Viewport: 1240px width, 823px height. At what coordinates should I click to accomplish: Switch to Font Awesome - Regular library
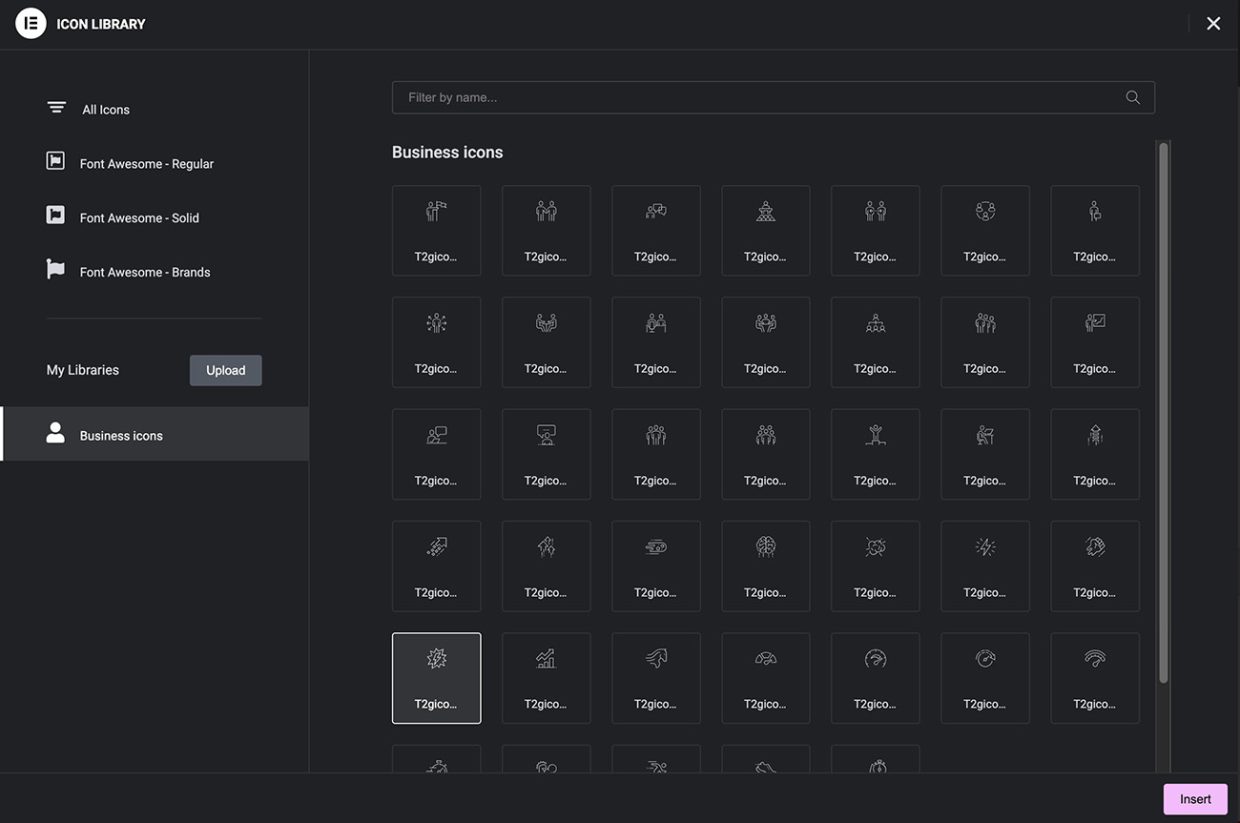pyautogui.click(x=146, y=164)
